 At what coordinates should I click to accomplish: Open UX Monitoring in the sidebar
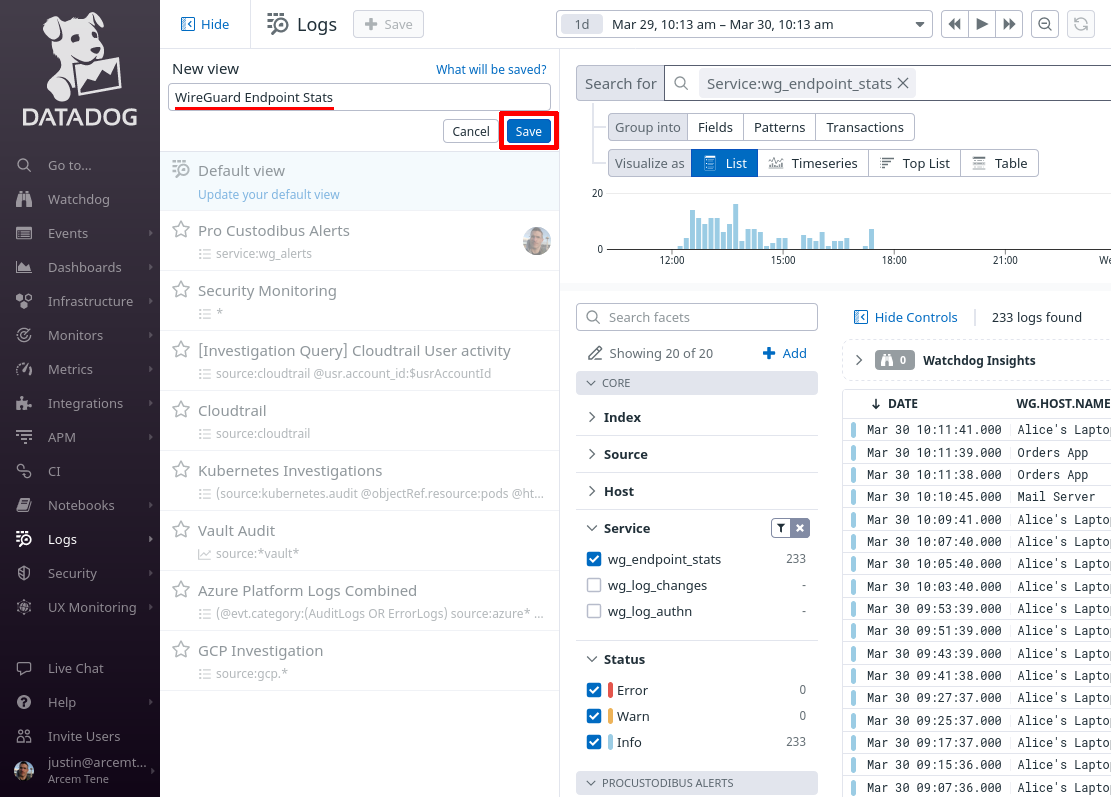pyautogui.click(x=92, y=607)
